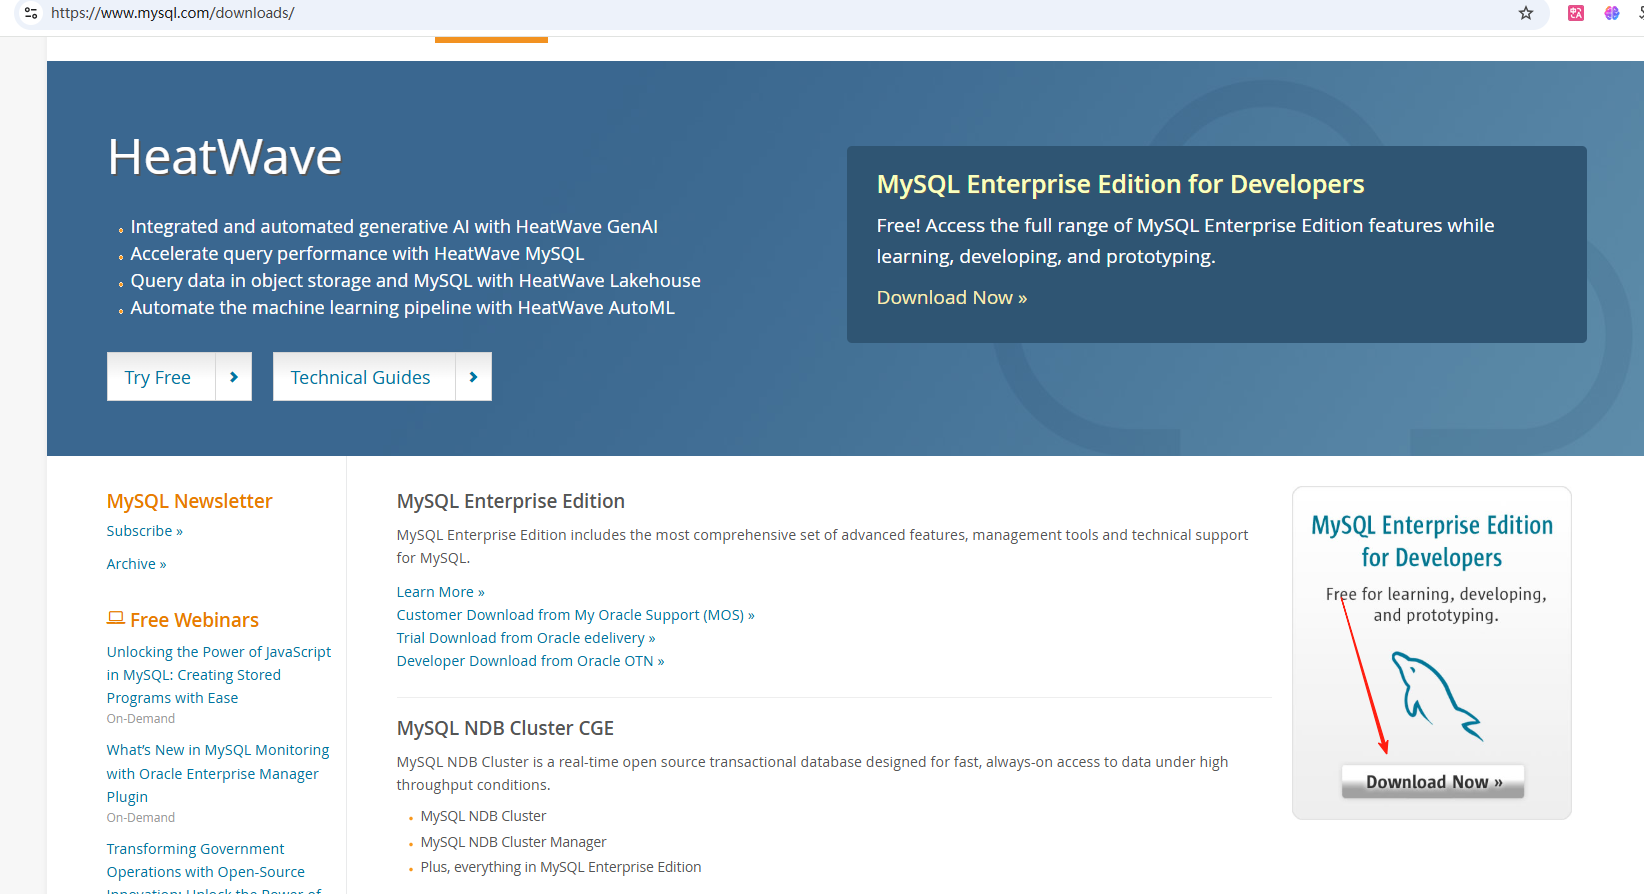Open the translate extension icon
This screenshot has height=894, width=1644.
pyautogui.click(x=1576, y=13)
